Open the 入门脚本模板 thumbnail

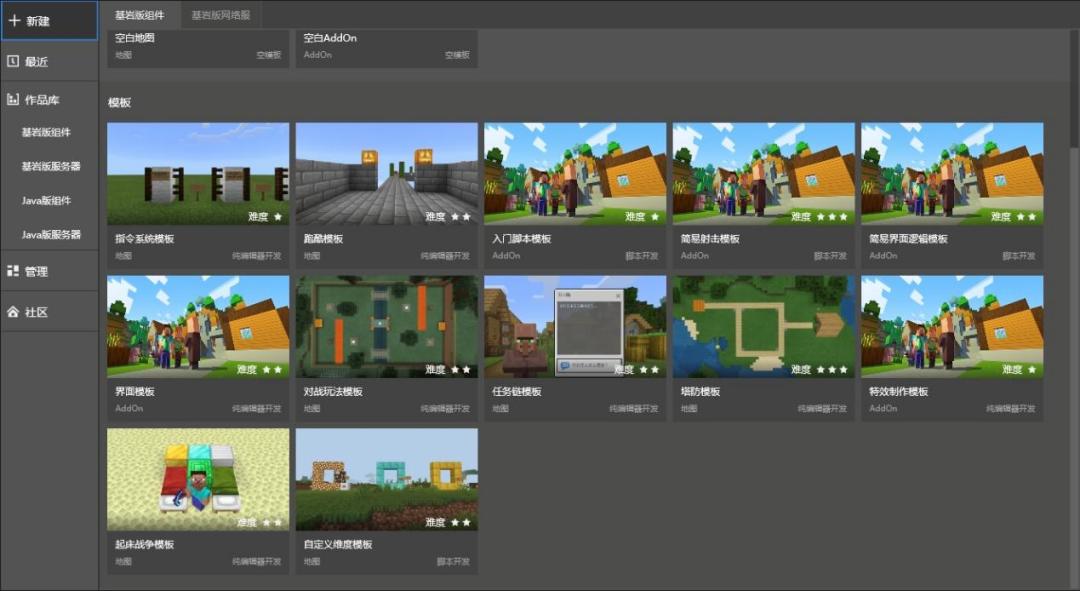pyautogui.click(x=575, y=174)
